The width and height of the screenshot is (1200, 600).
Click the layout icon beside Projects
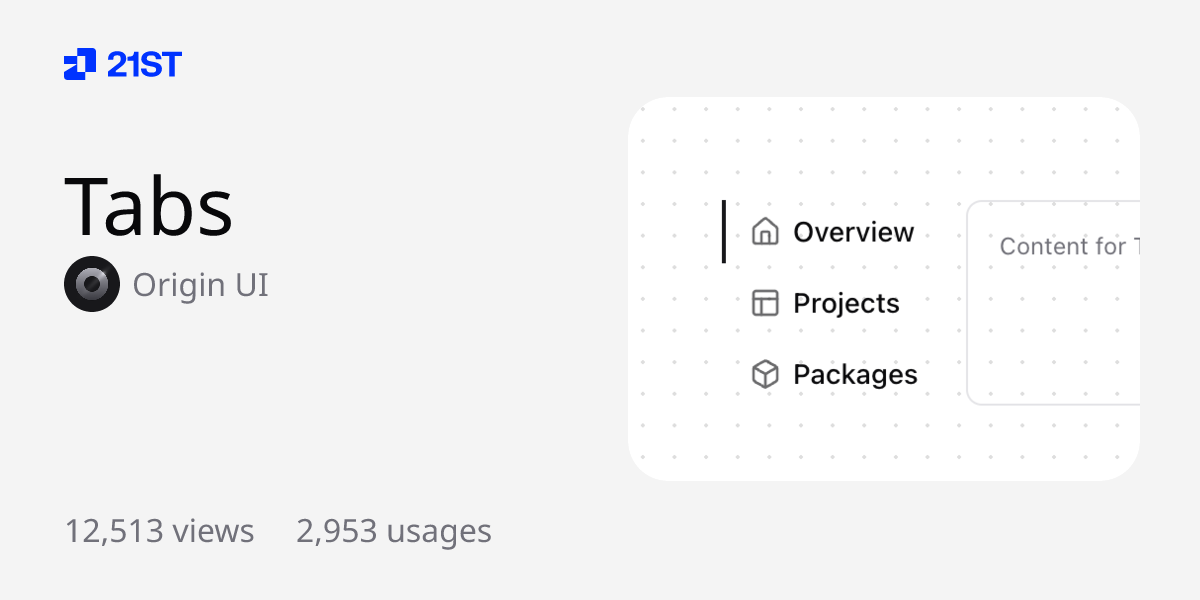click(765, 303)
